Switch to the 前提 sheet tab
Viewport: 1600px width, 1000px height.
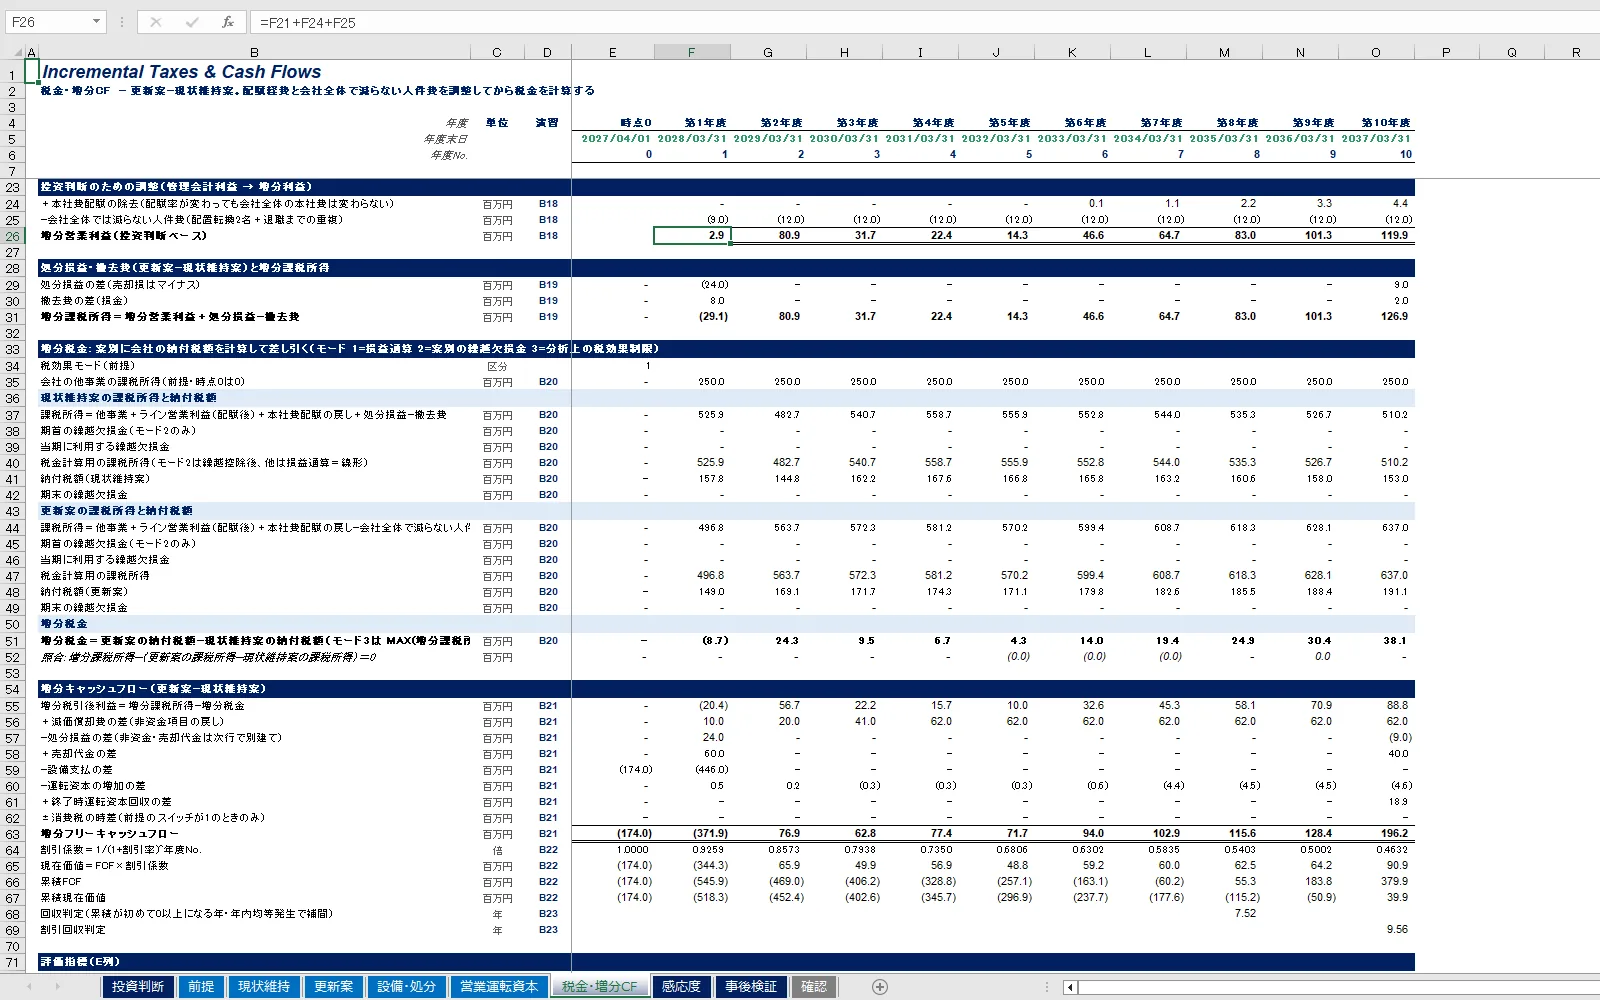[x=201, y=987]
